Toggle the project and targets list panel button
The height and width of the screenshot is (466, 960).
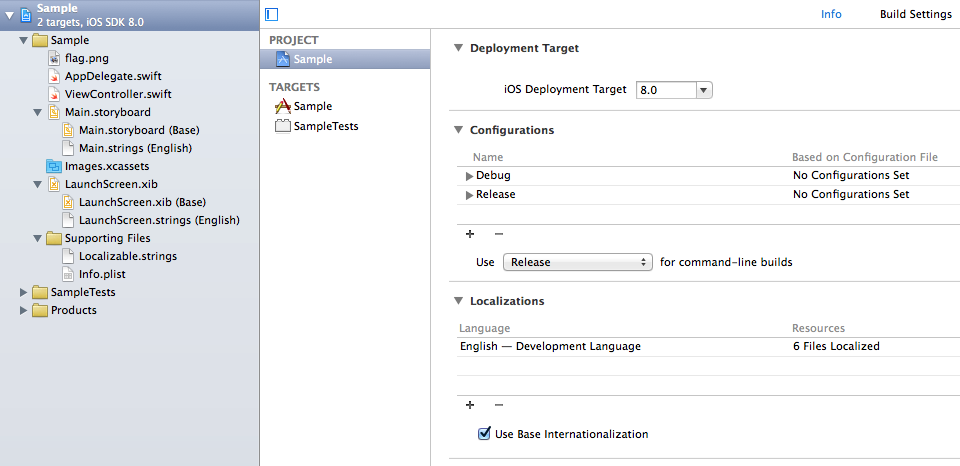[x=272, y=14]
